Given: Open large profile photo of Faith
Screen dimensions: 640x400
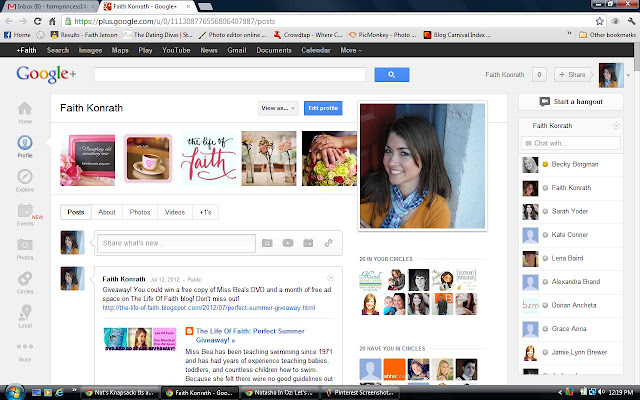Looking at the screenshot, I should pyautogui.click(x=422, y=166).
